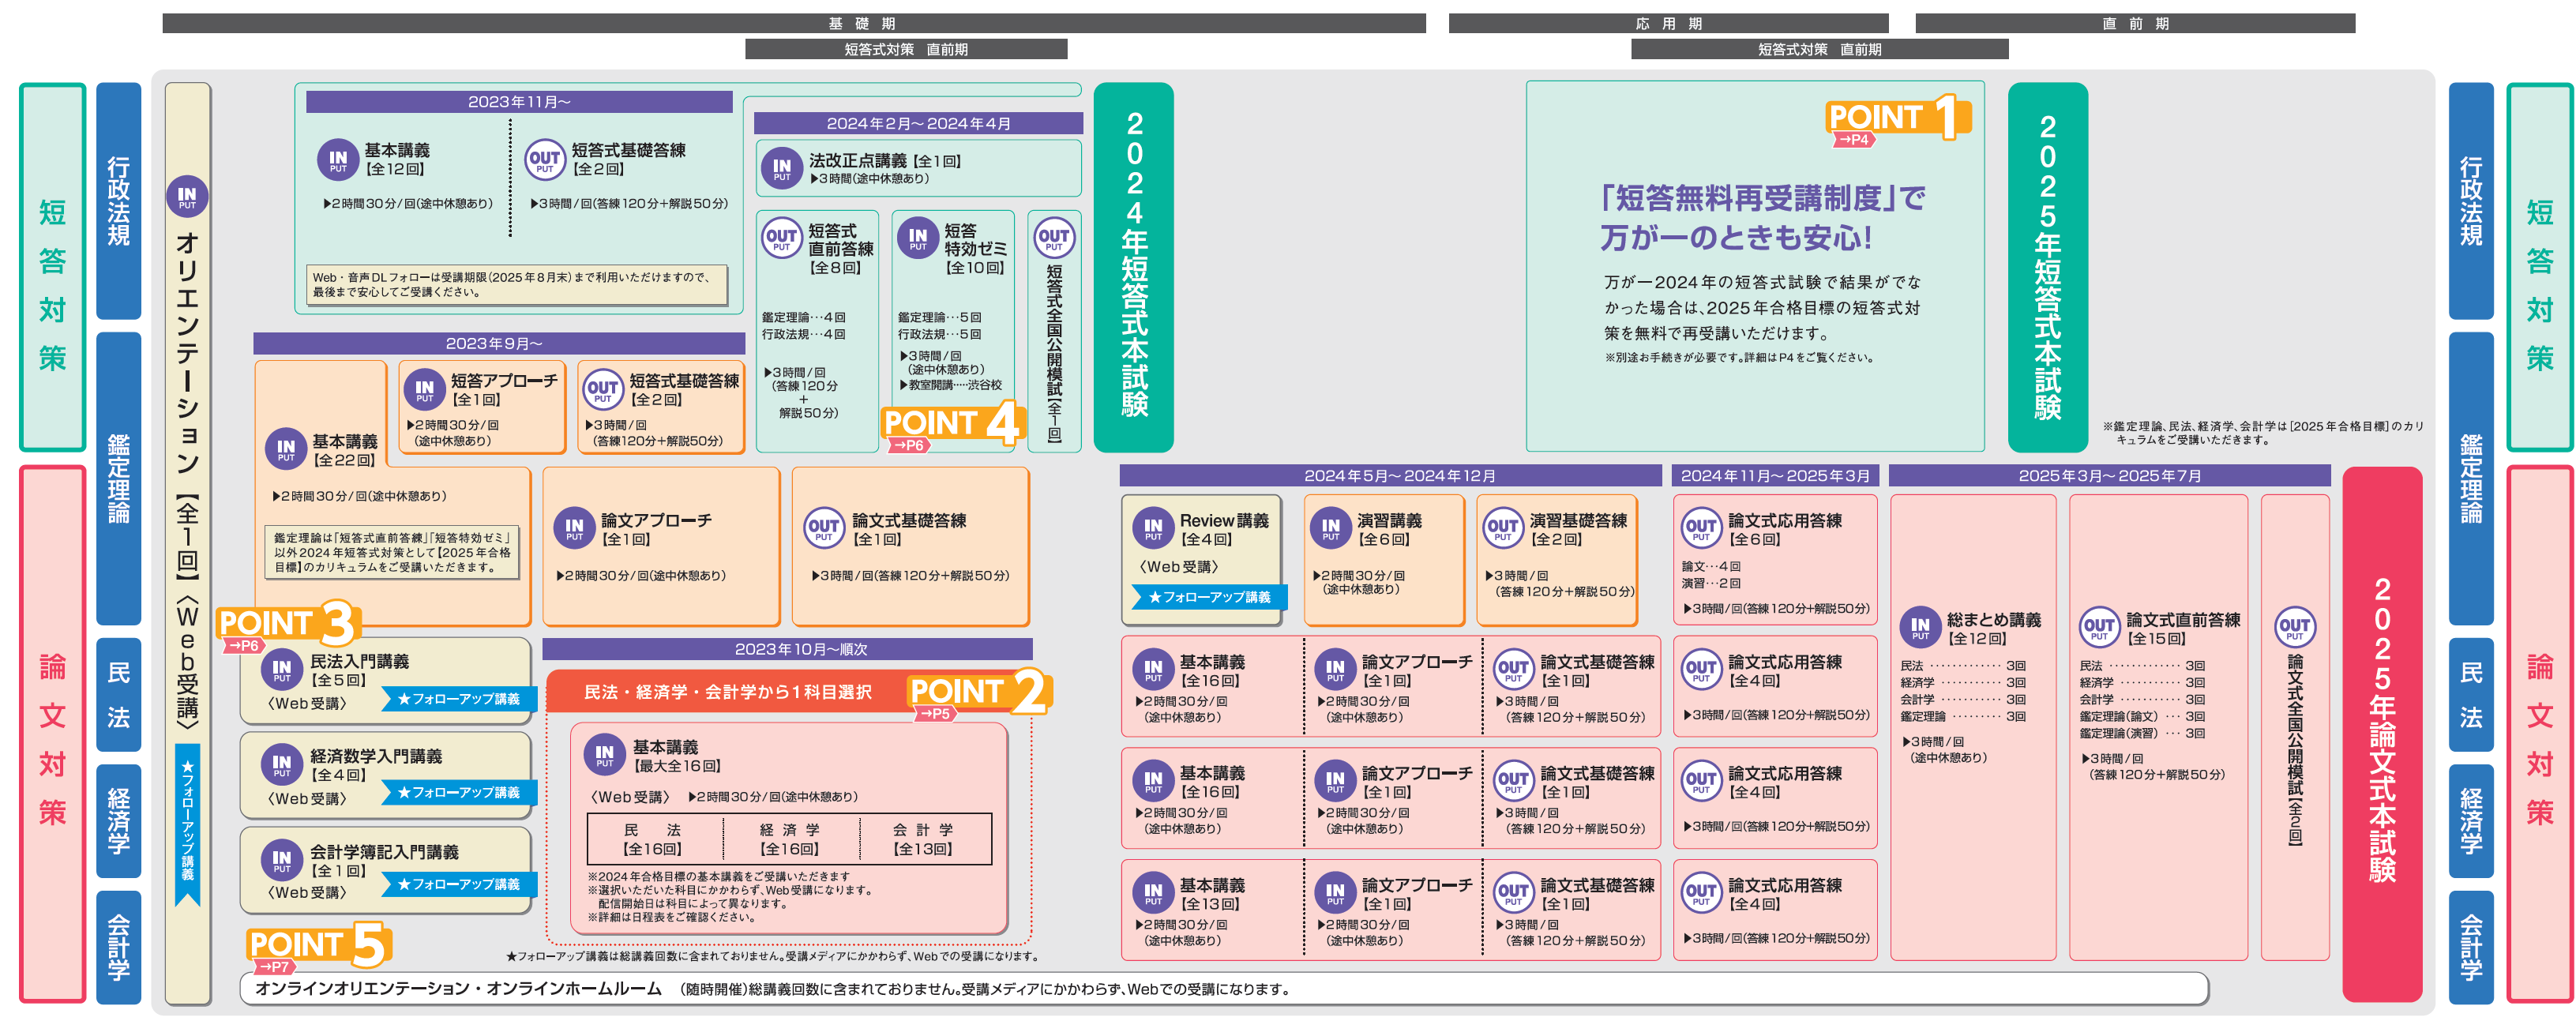Click the IN PUT icon beside オリエンテーション
Viewport: 2576px width, 1021px height.
click(x=187, y=196)
